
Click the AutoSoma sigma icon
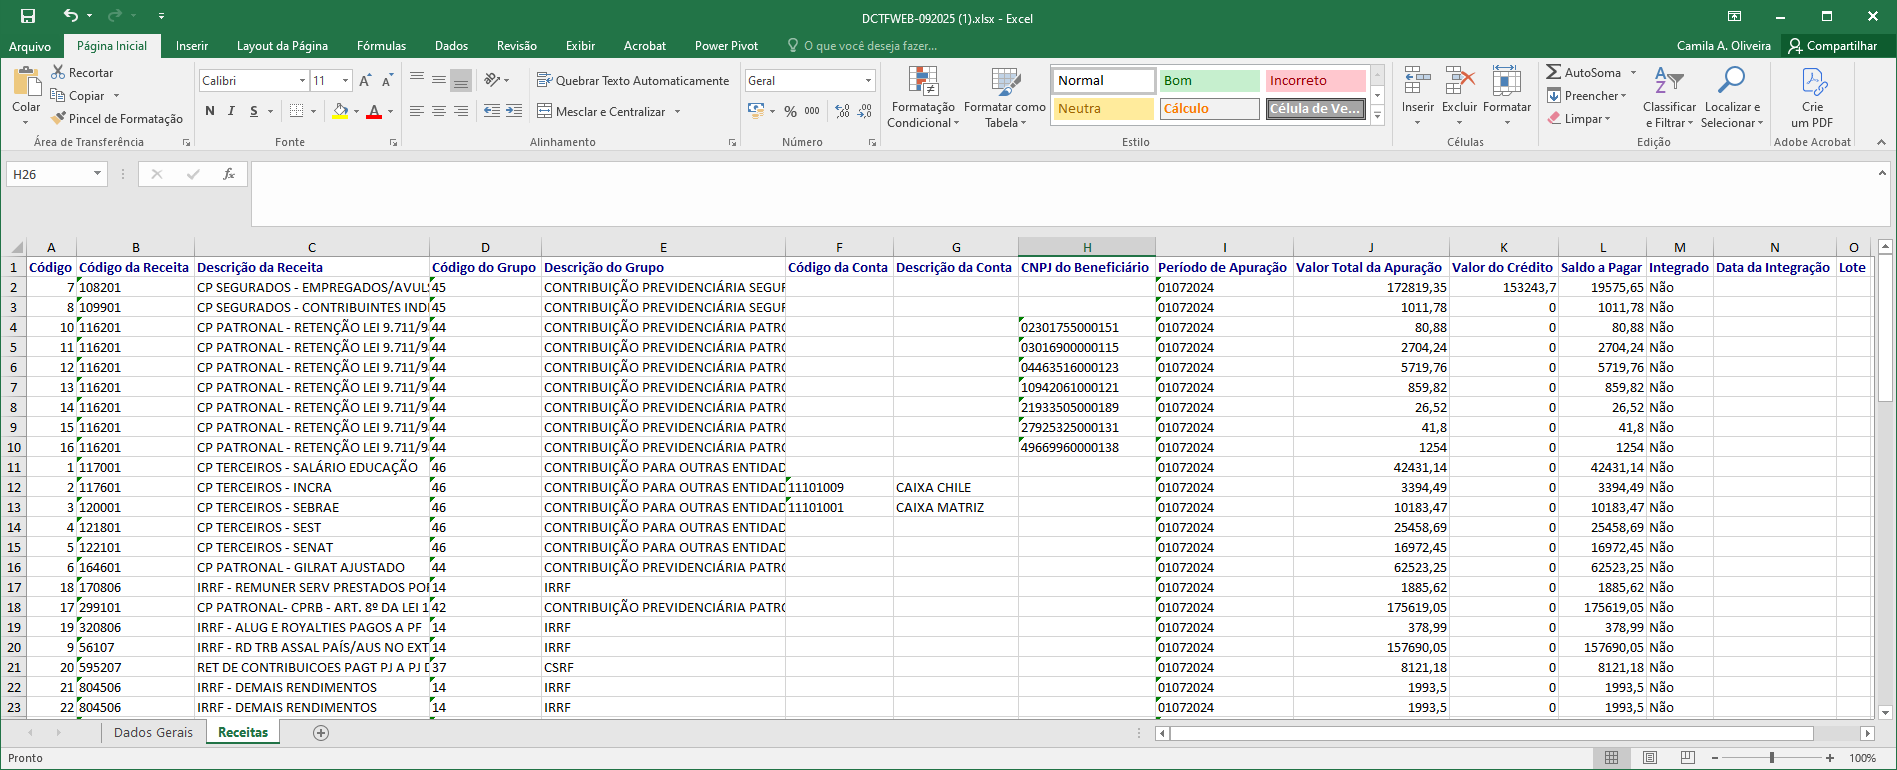(1553, 72)
